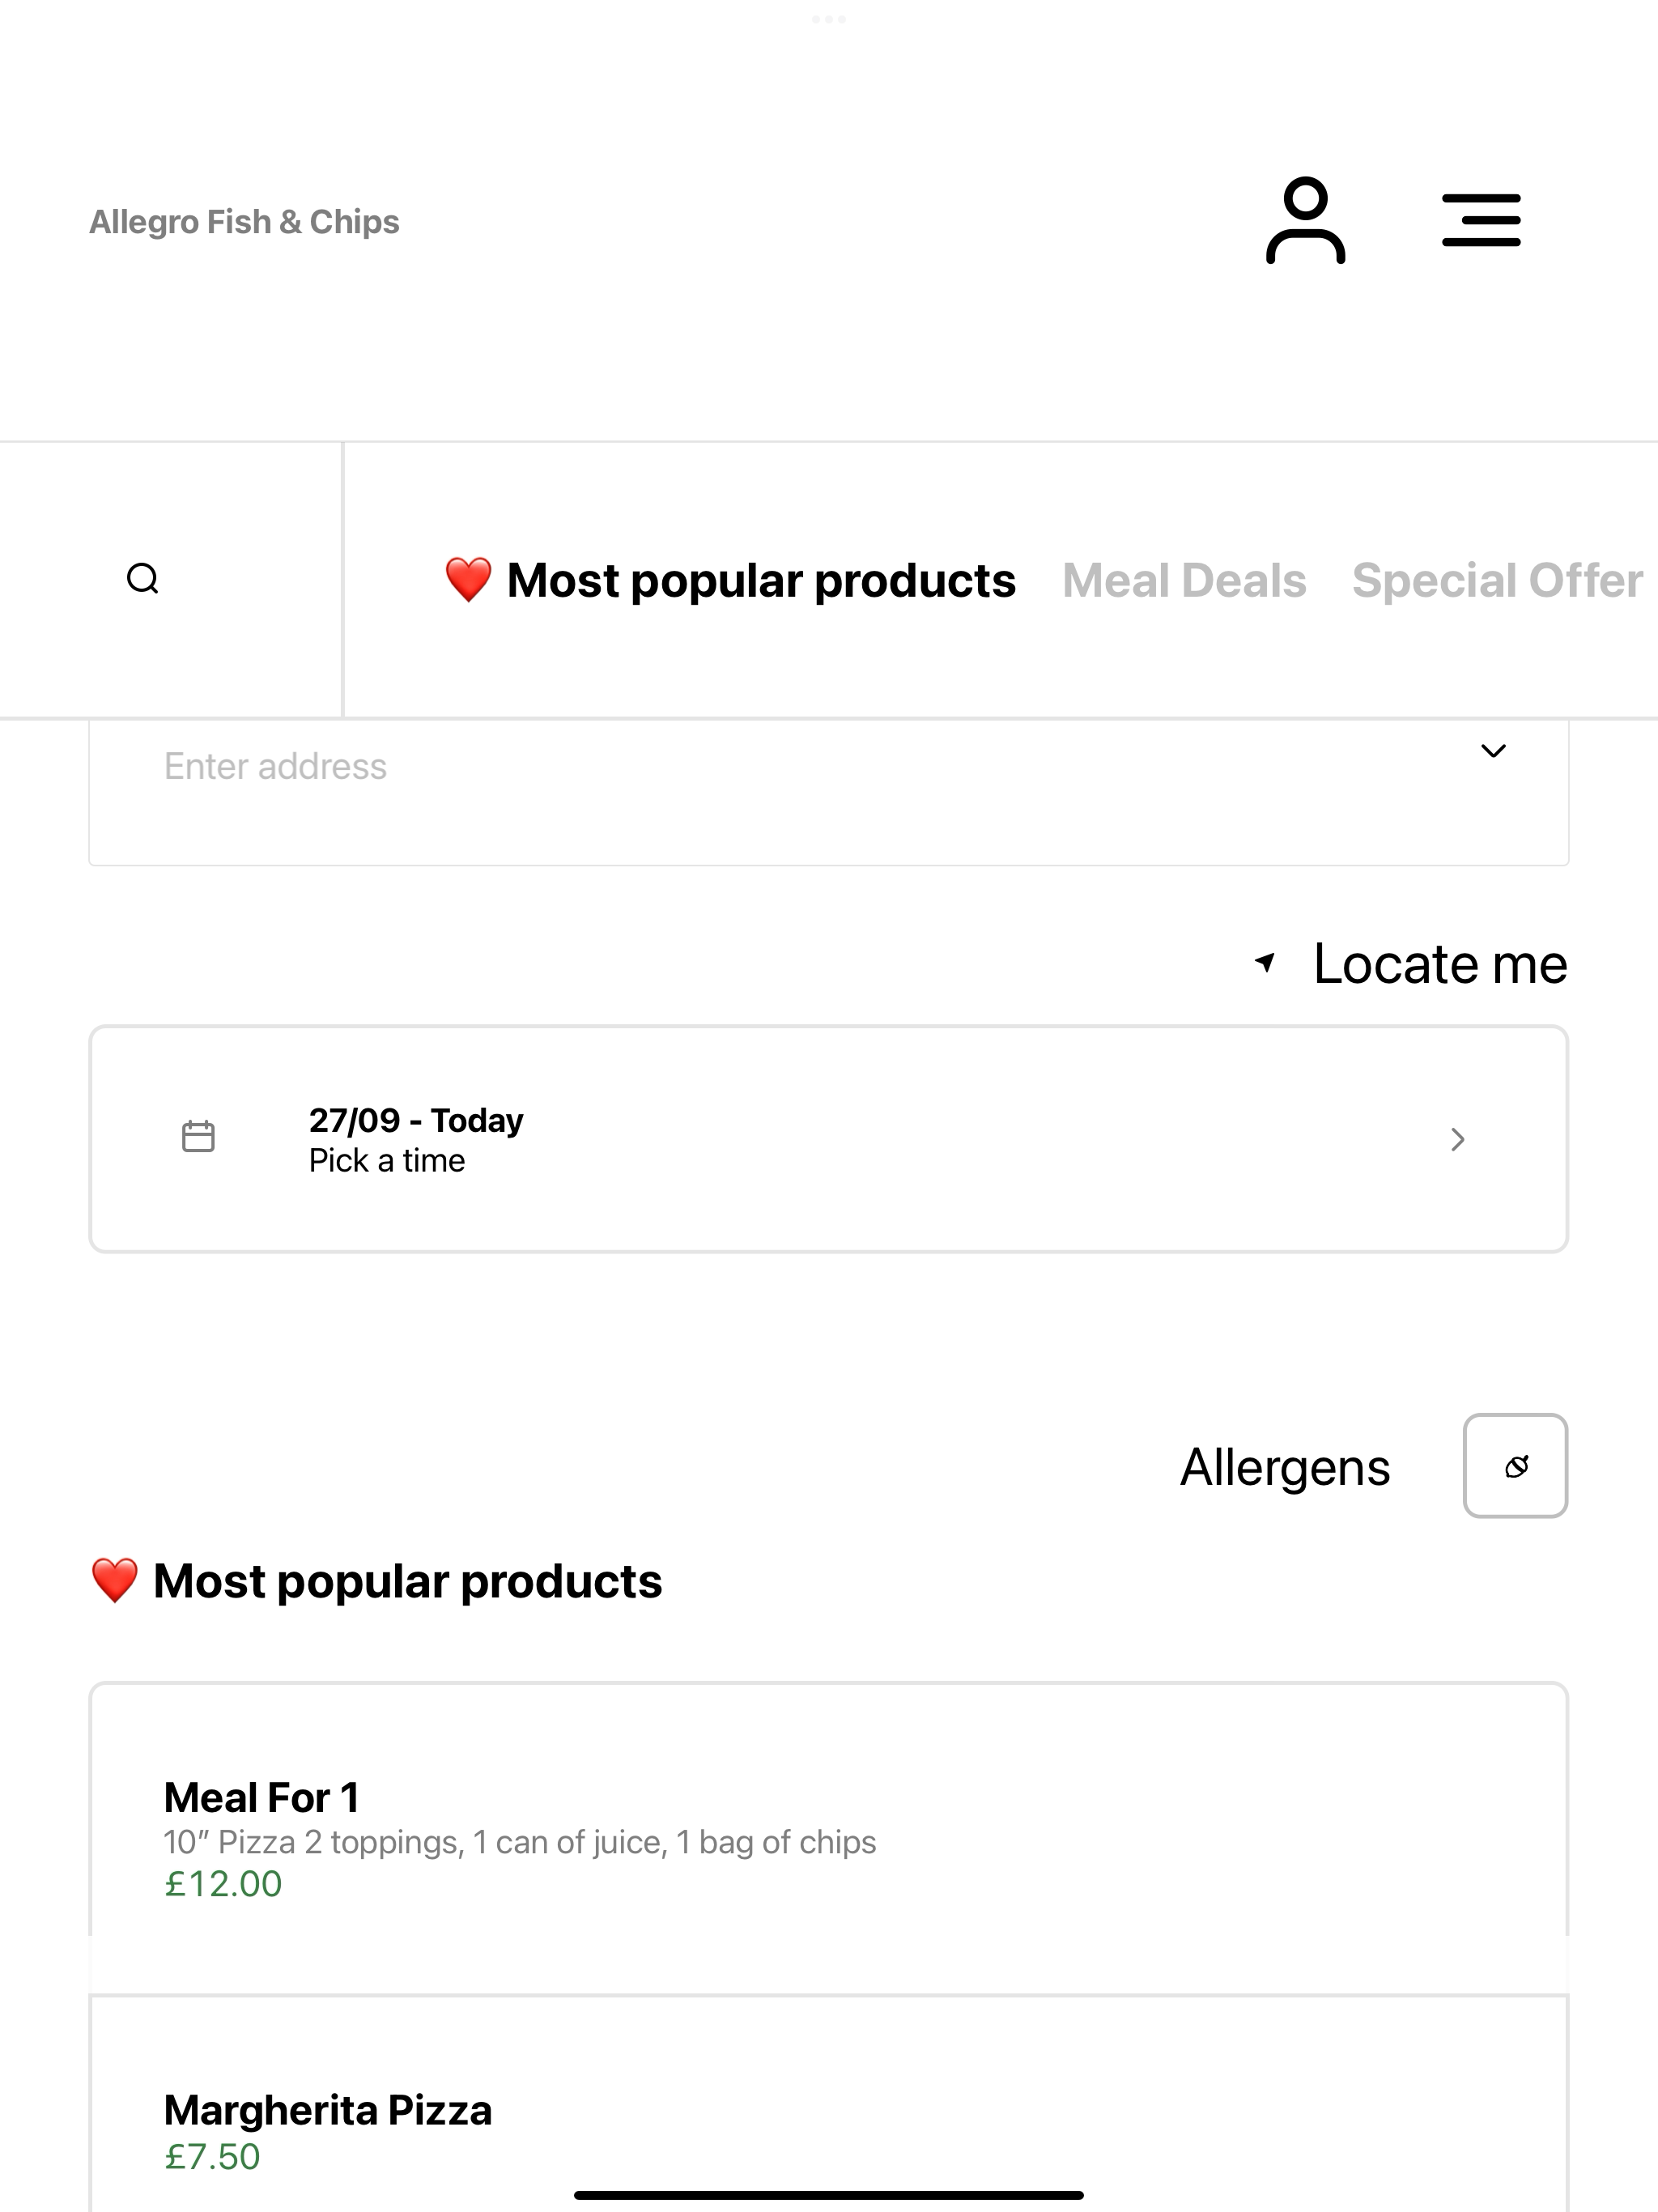Open the hamburger menu icon
The image size is (1658, 2212).
1481,220
